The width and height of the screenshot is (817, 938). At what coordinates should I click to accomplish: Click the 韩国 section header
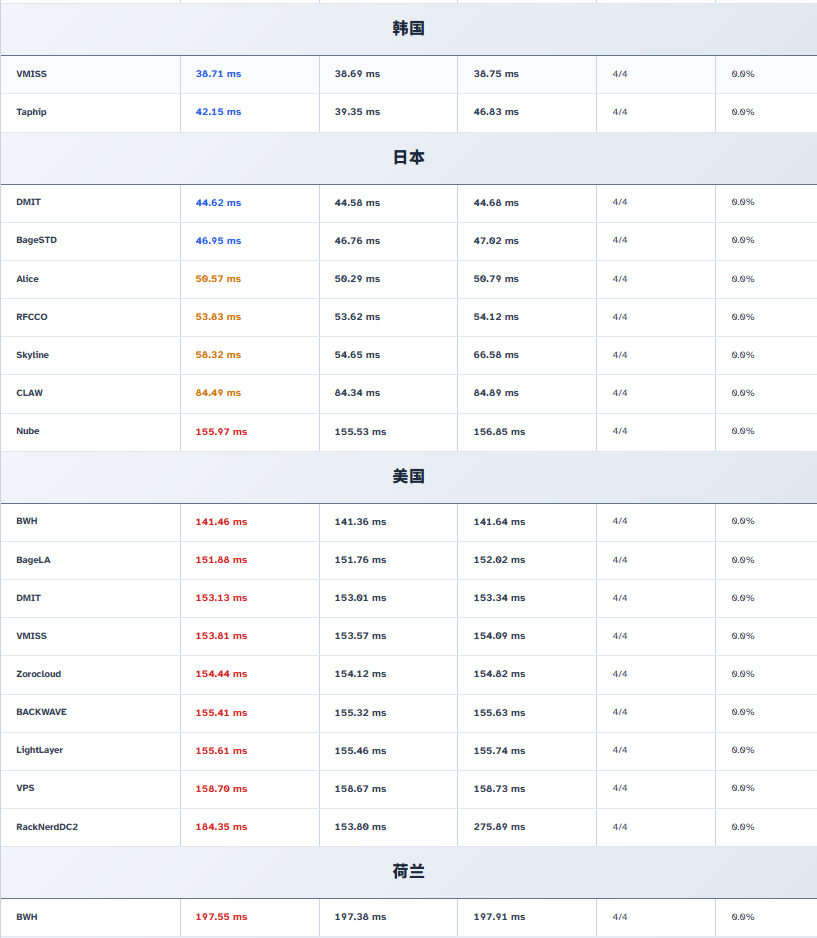[x=408, y=29]
